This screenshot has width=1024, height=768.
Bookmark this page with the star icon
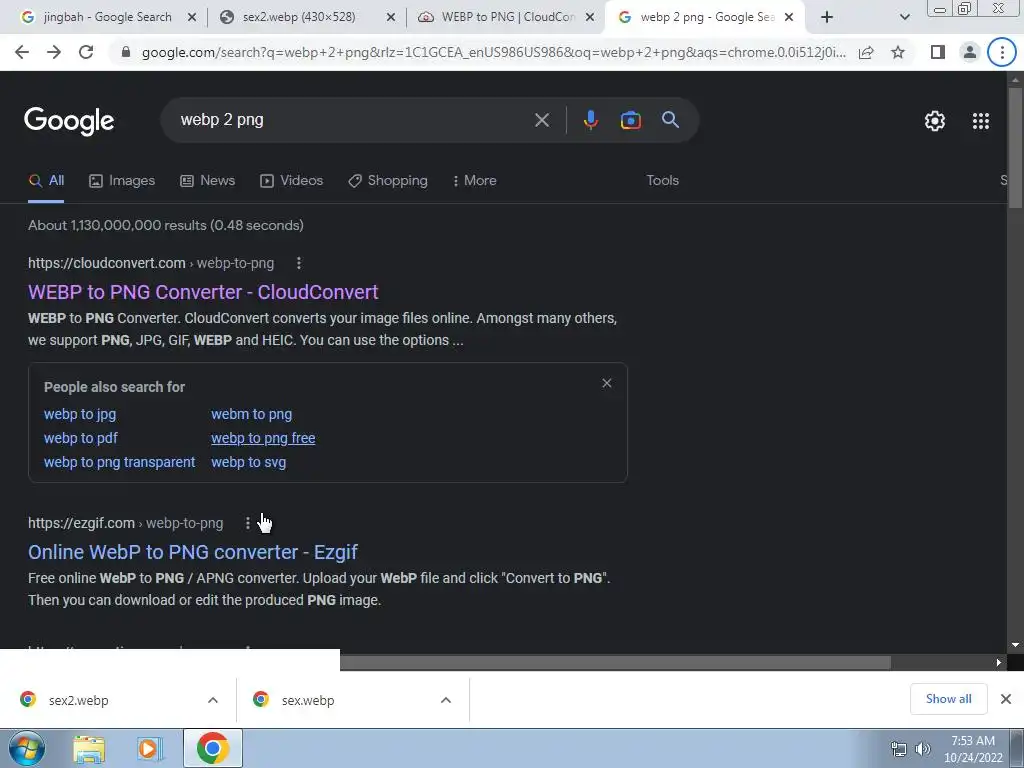(898, 52)
